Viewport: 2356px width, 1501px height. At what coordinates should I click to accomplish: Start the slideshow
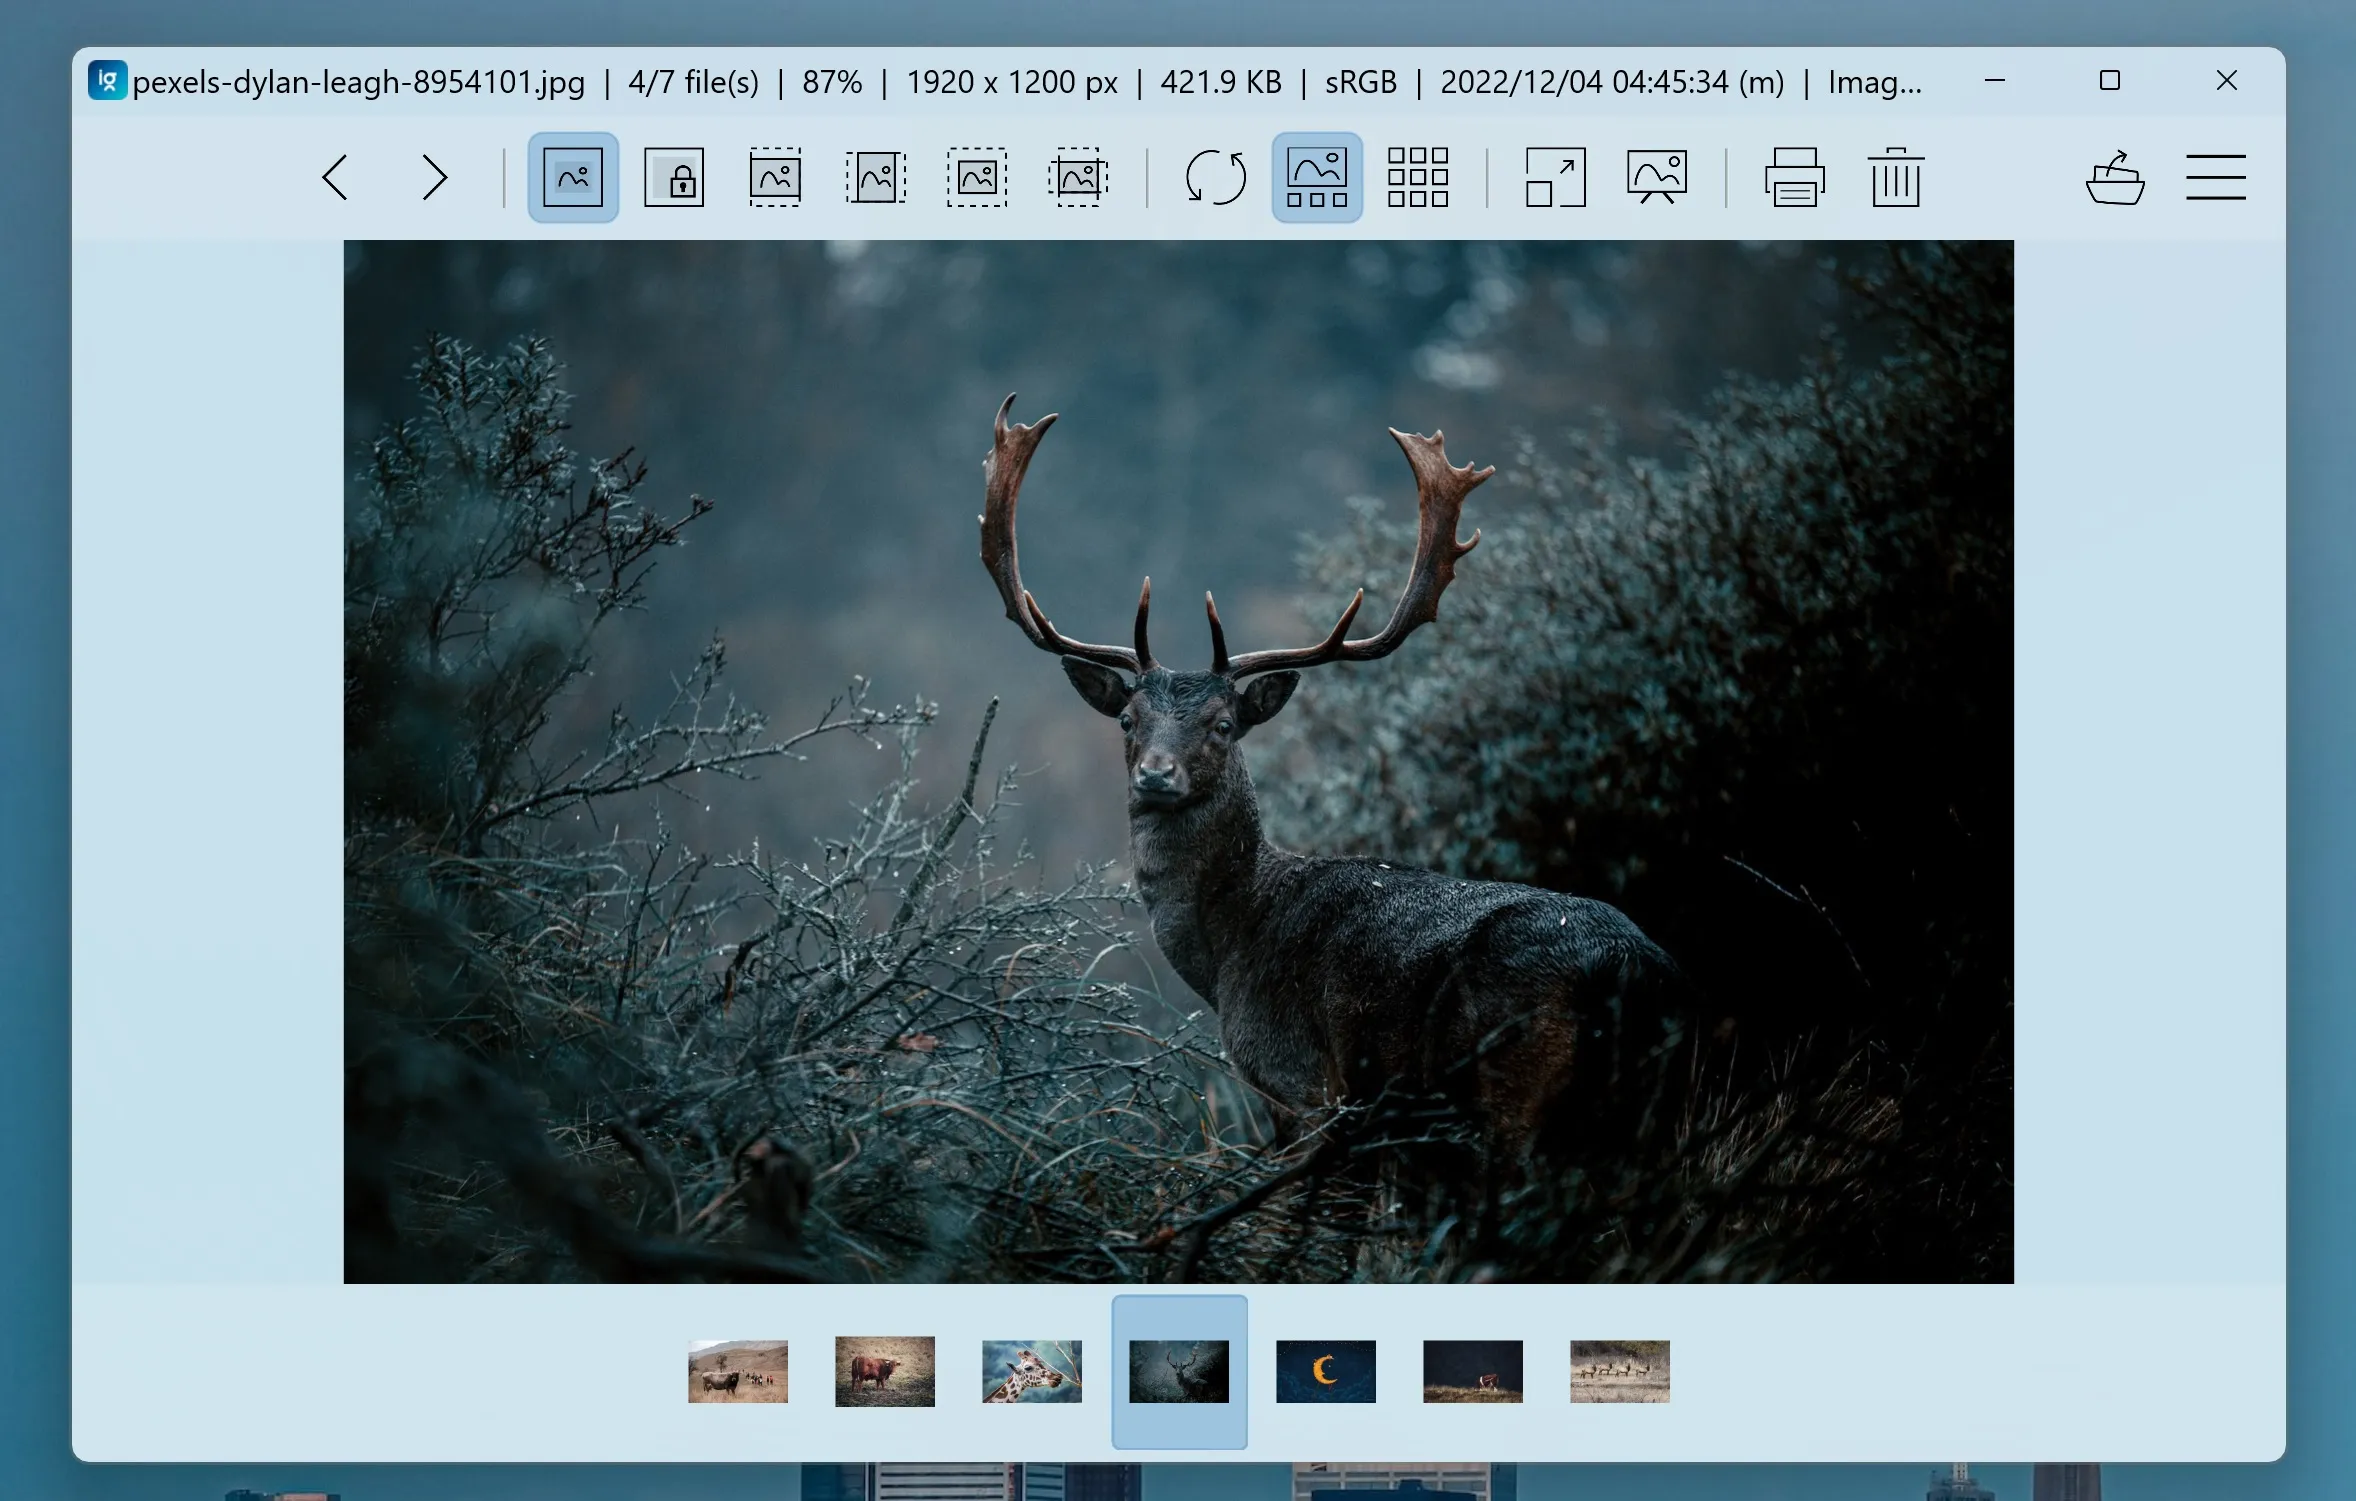click(x=1657, y=178)
